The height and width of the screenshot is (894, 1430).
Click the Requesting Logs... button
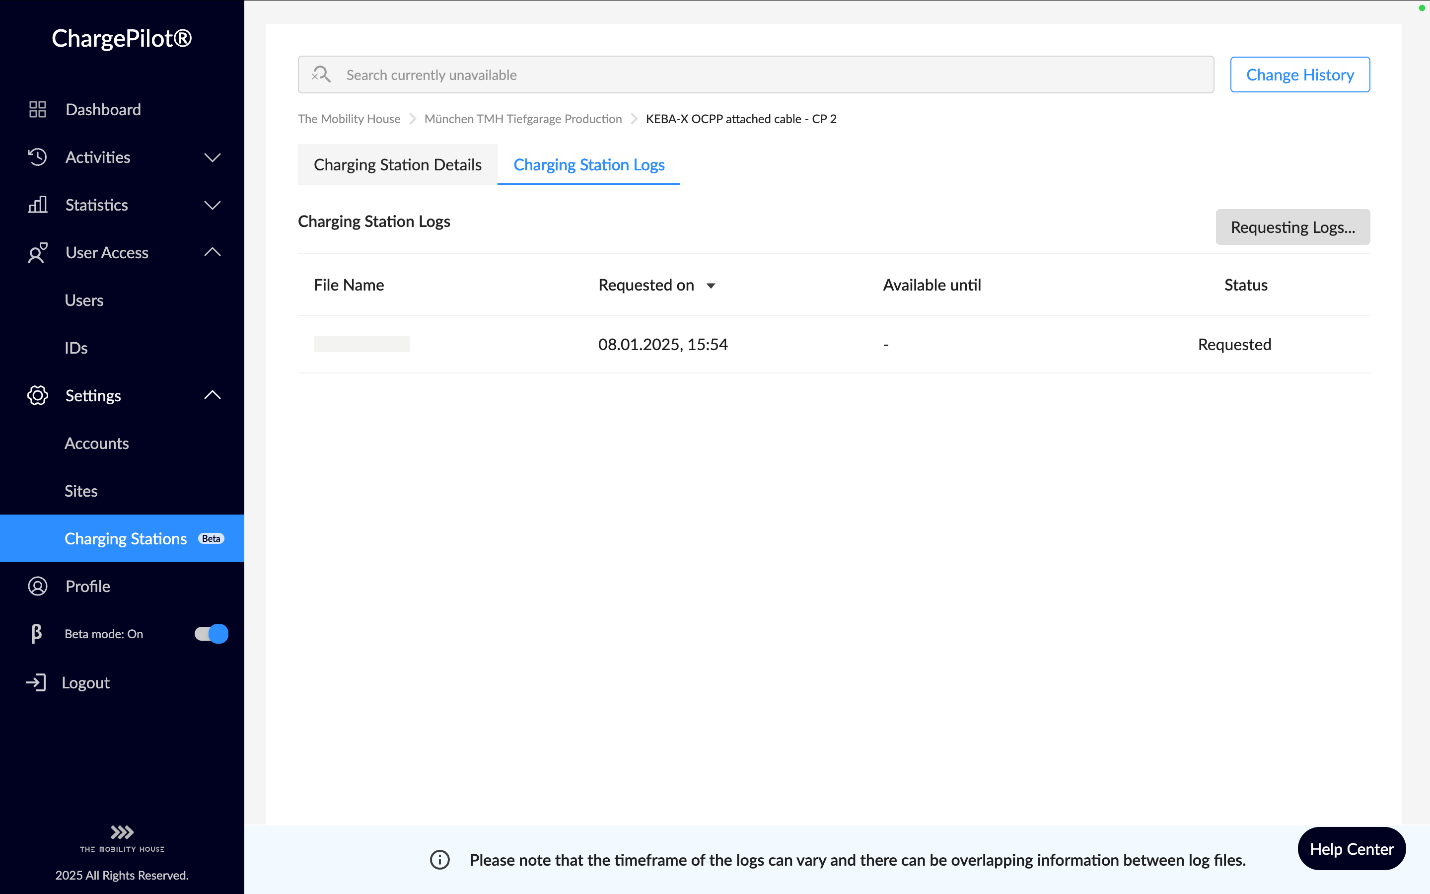click(x=1293, y=227)
